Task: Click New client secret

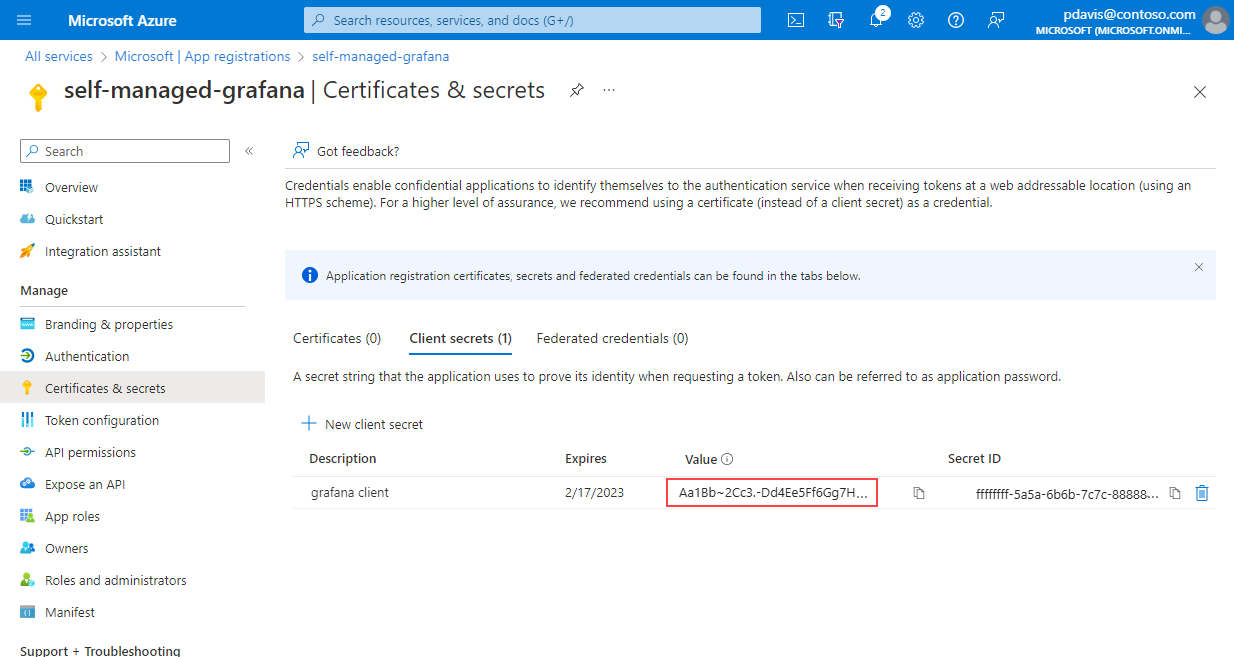Action: point(362,424)
